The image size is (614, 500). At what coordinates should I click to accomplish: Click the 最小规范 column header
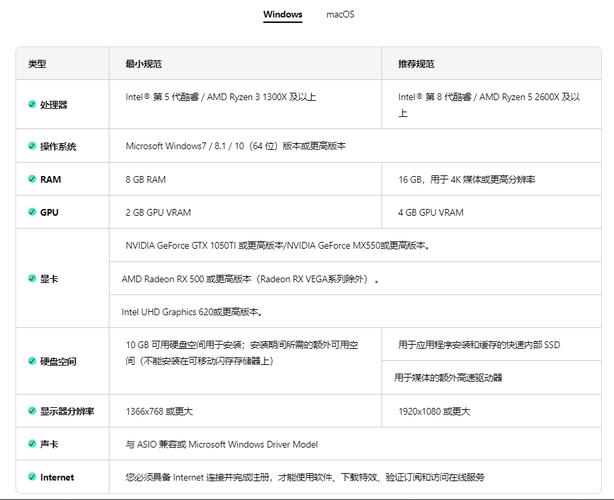coord(144,64)
